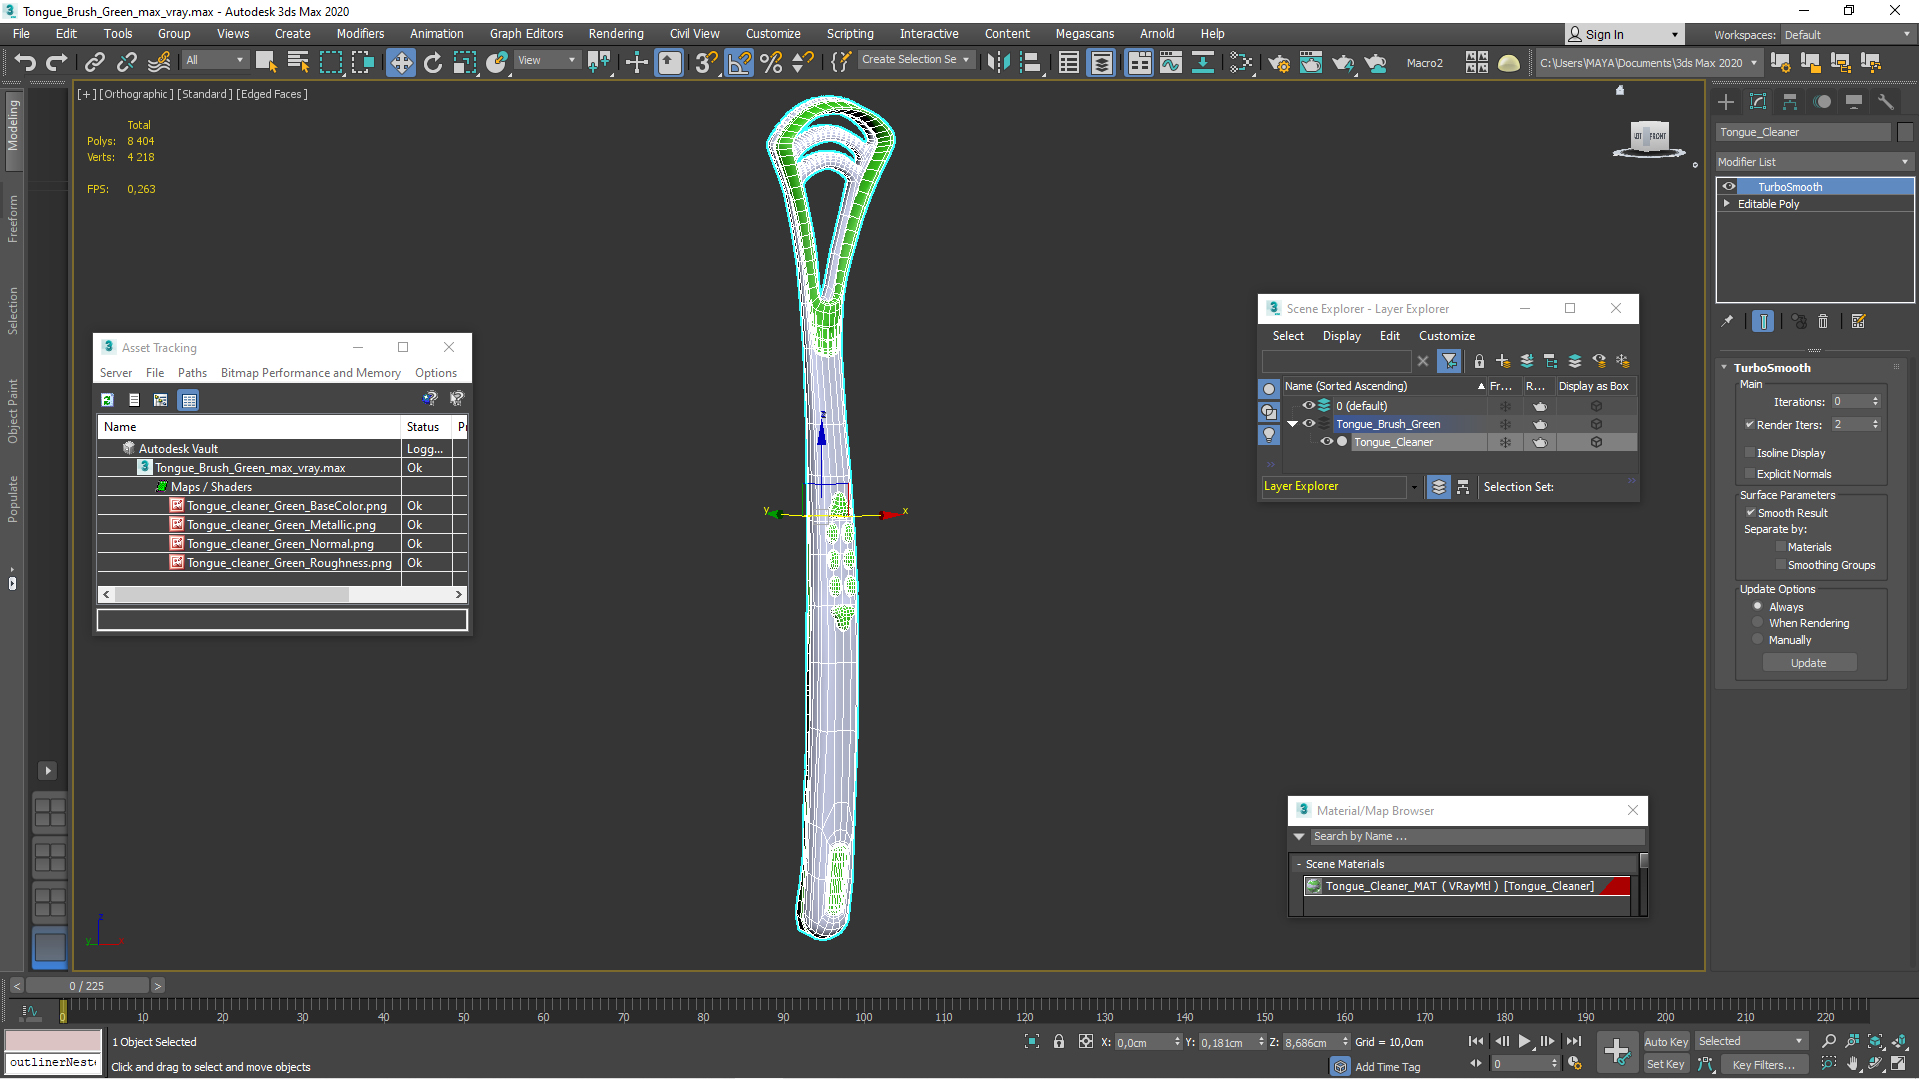Image resolution: width=1920 pixels, height=1080 pixels.
Task: Enable Separate by Materials checkbox
Action: [1781, 546]
